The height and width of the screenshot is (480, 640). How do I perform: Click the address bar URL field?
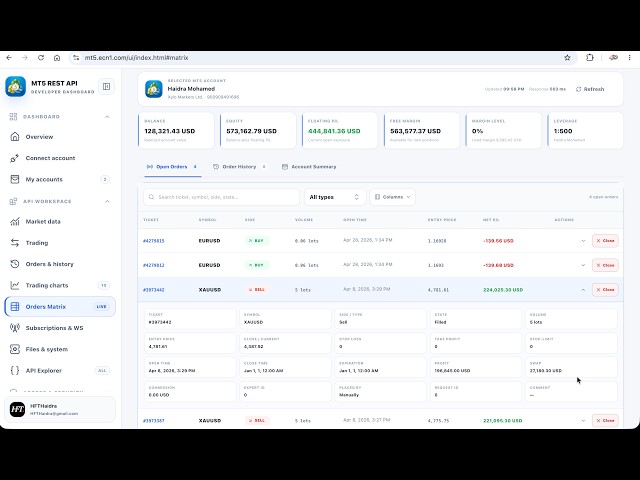(x=322, y=58)
